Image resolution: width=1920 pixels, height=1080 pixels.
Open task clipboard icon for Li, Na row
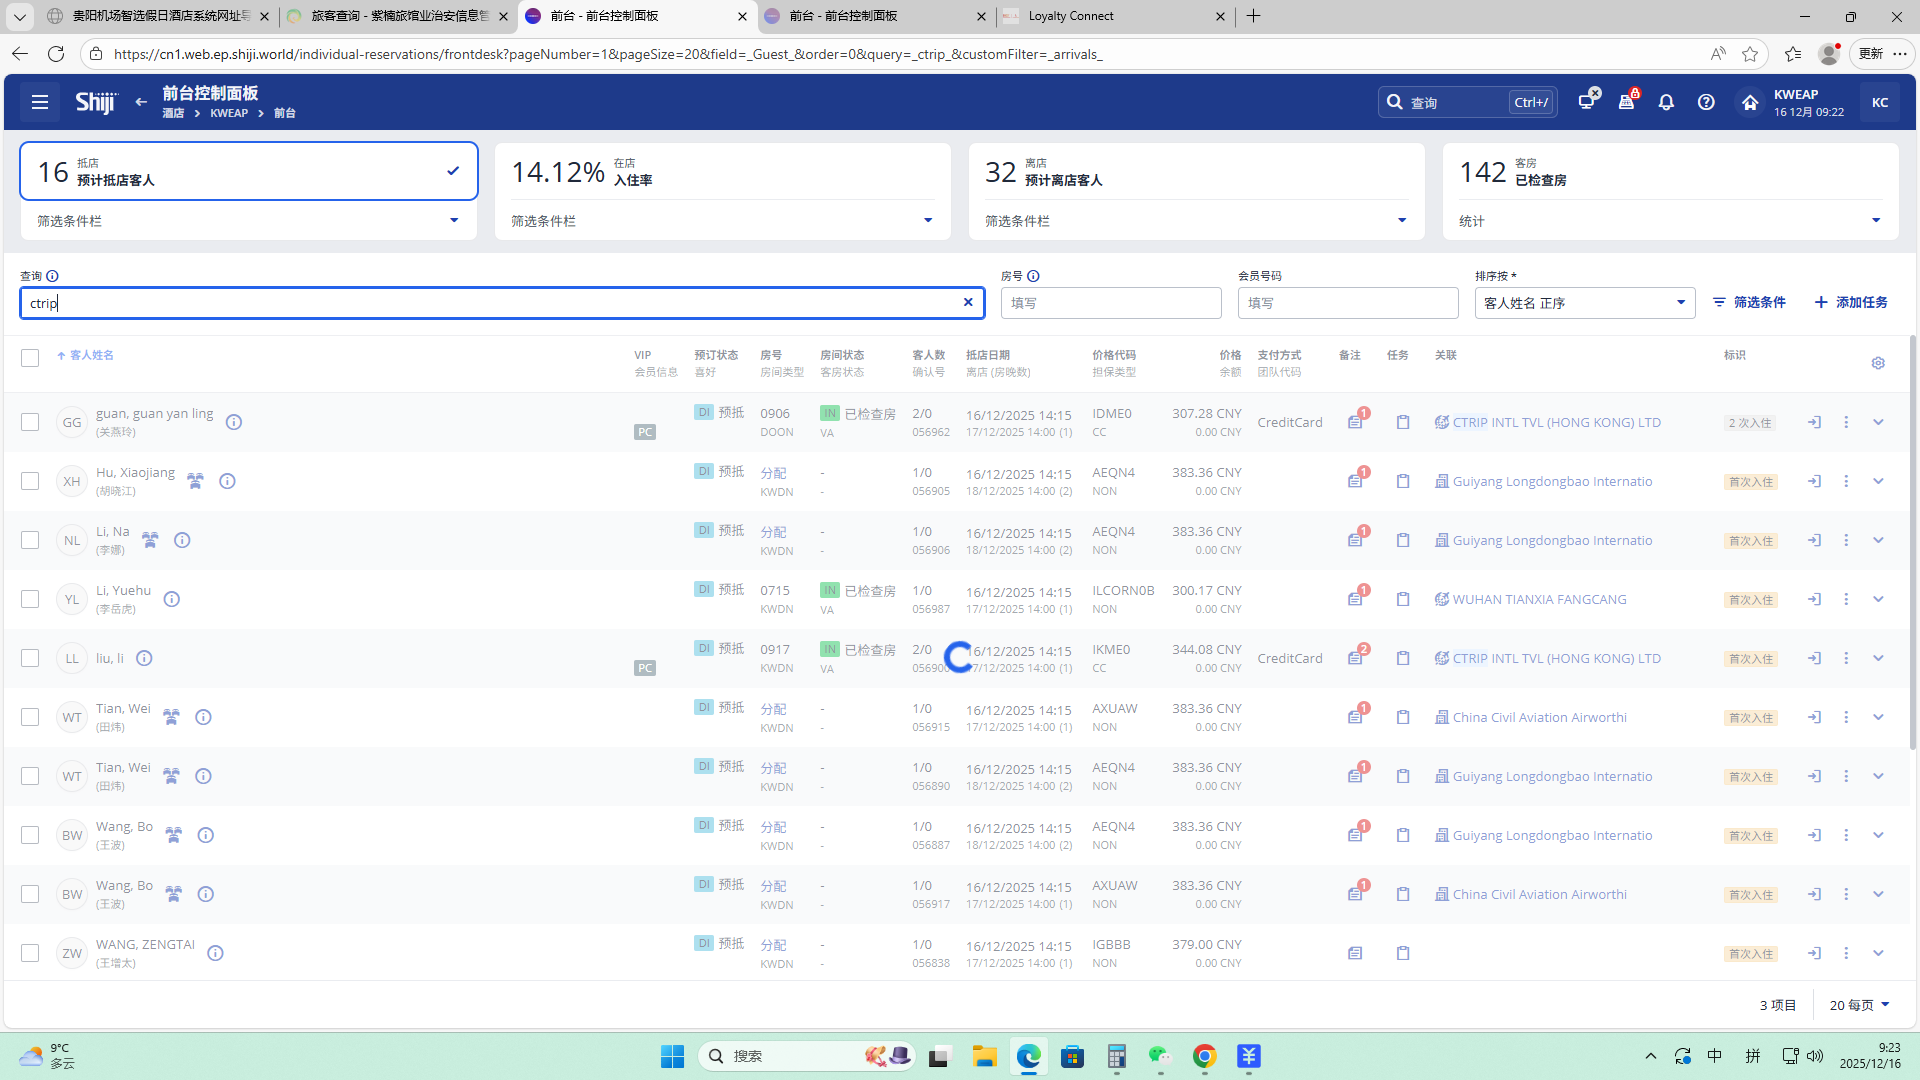click(x=1403, y=540)
